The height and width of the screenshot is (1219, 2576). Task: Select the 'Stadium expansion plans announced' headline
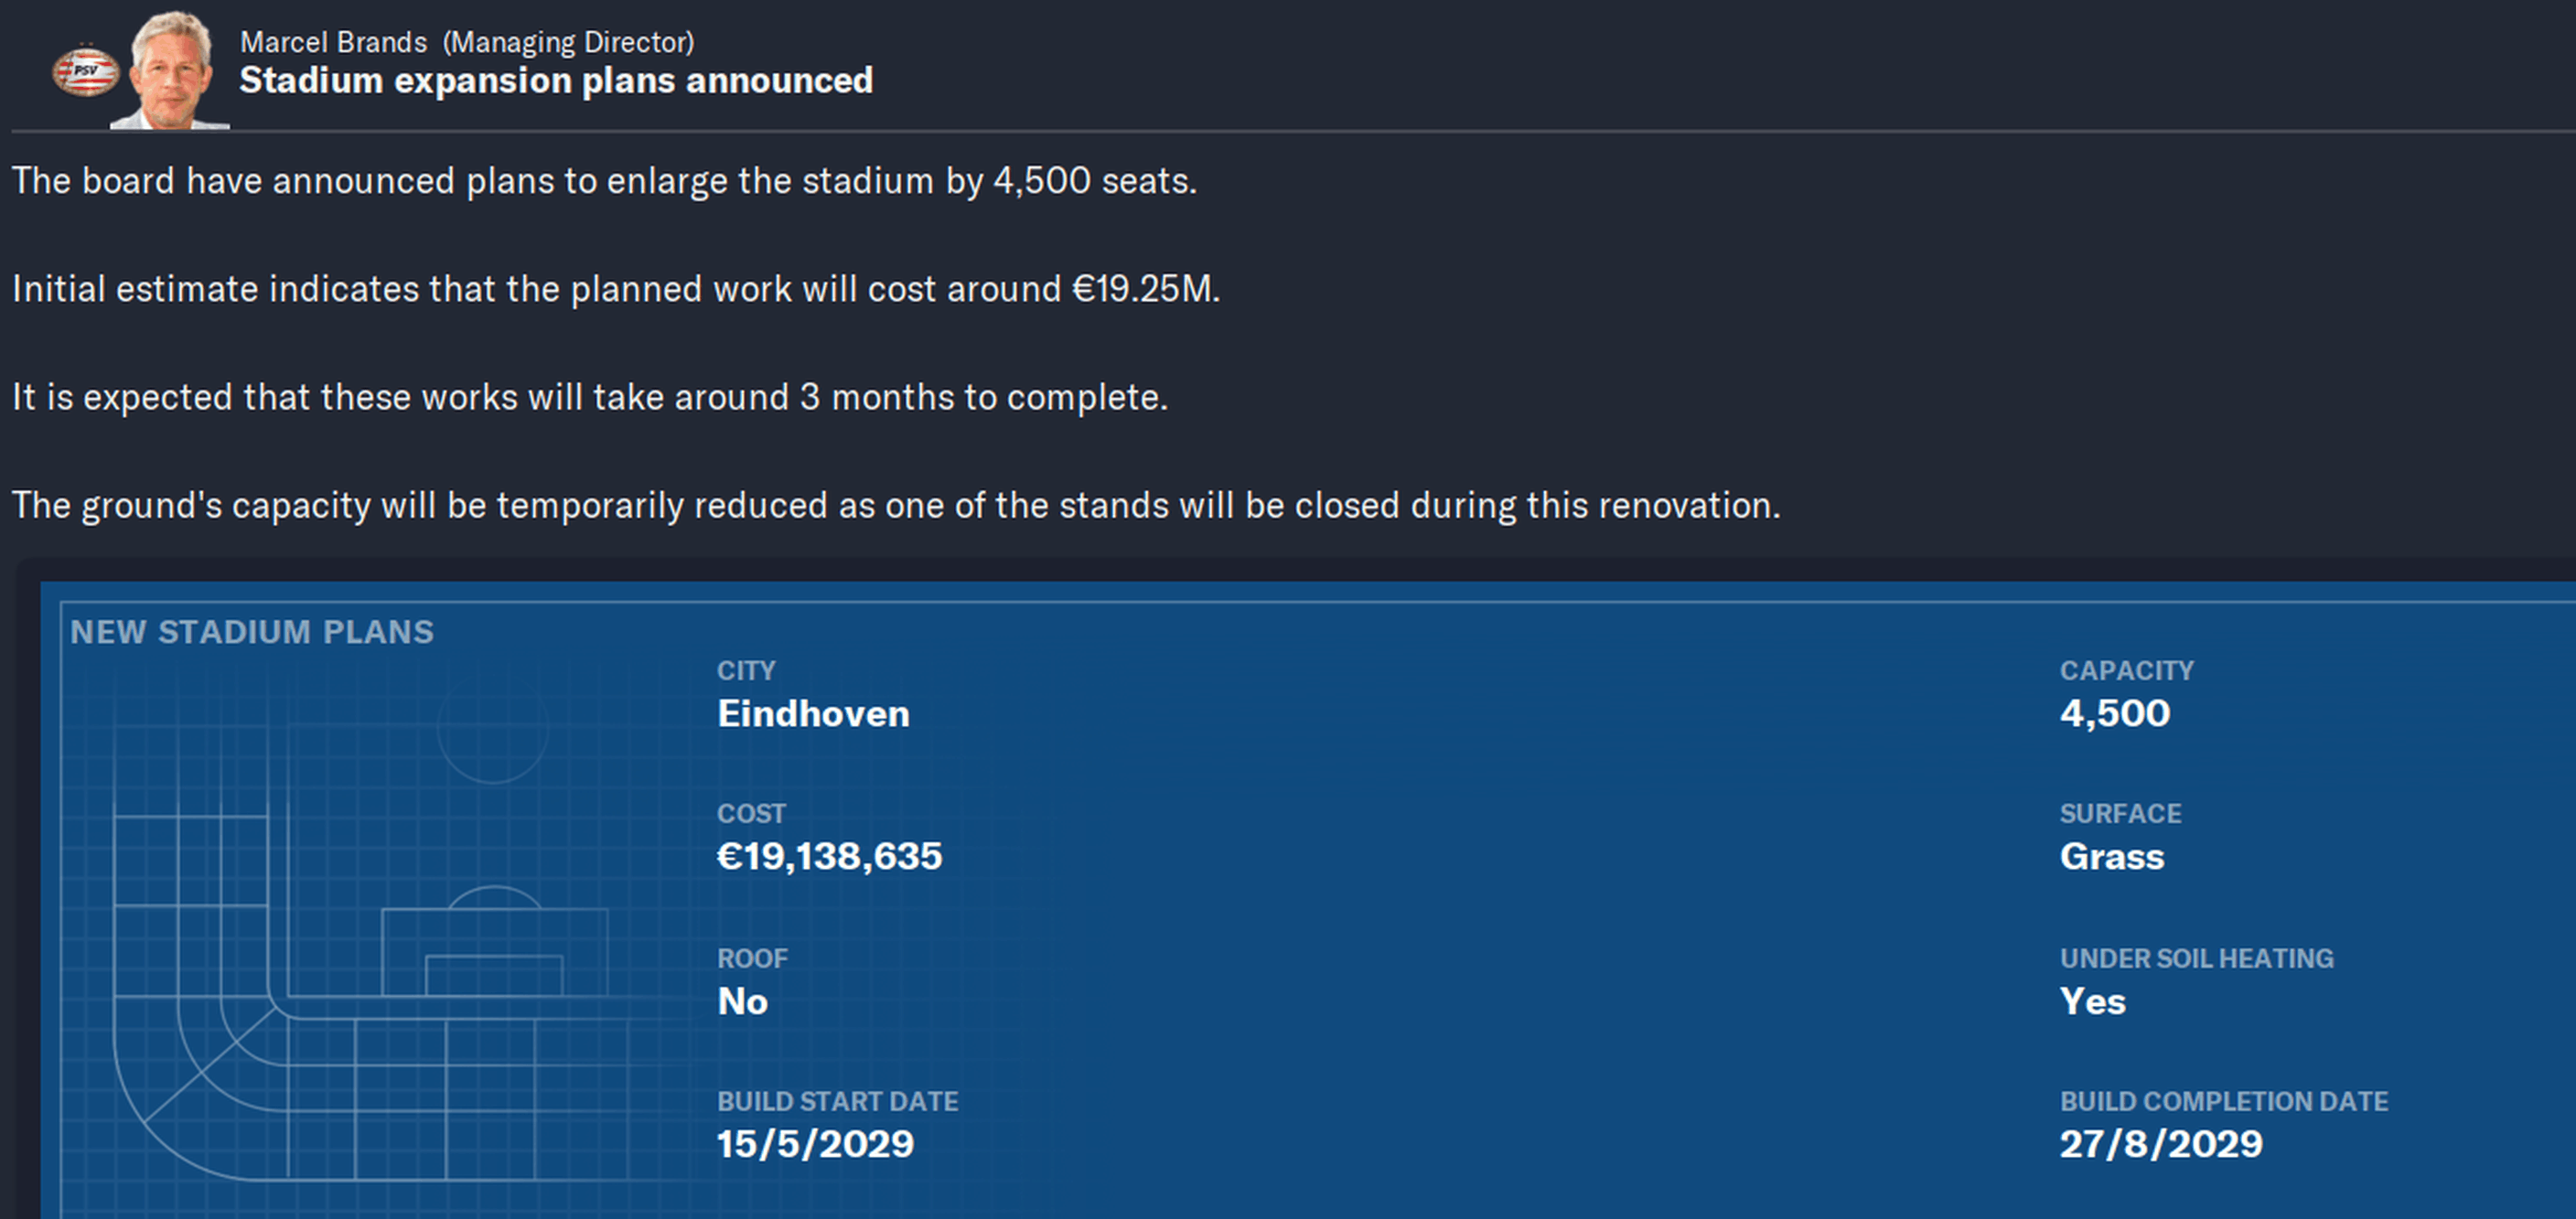[x=556, y=80]
